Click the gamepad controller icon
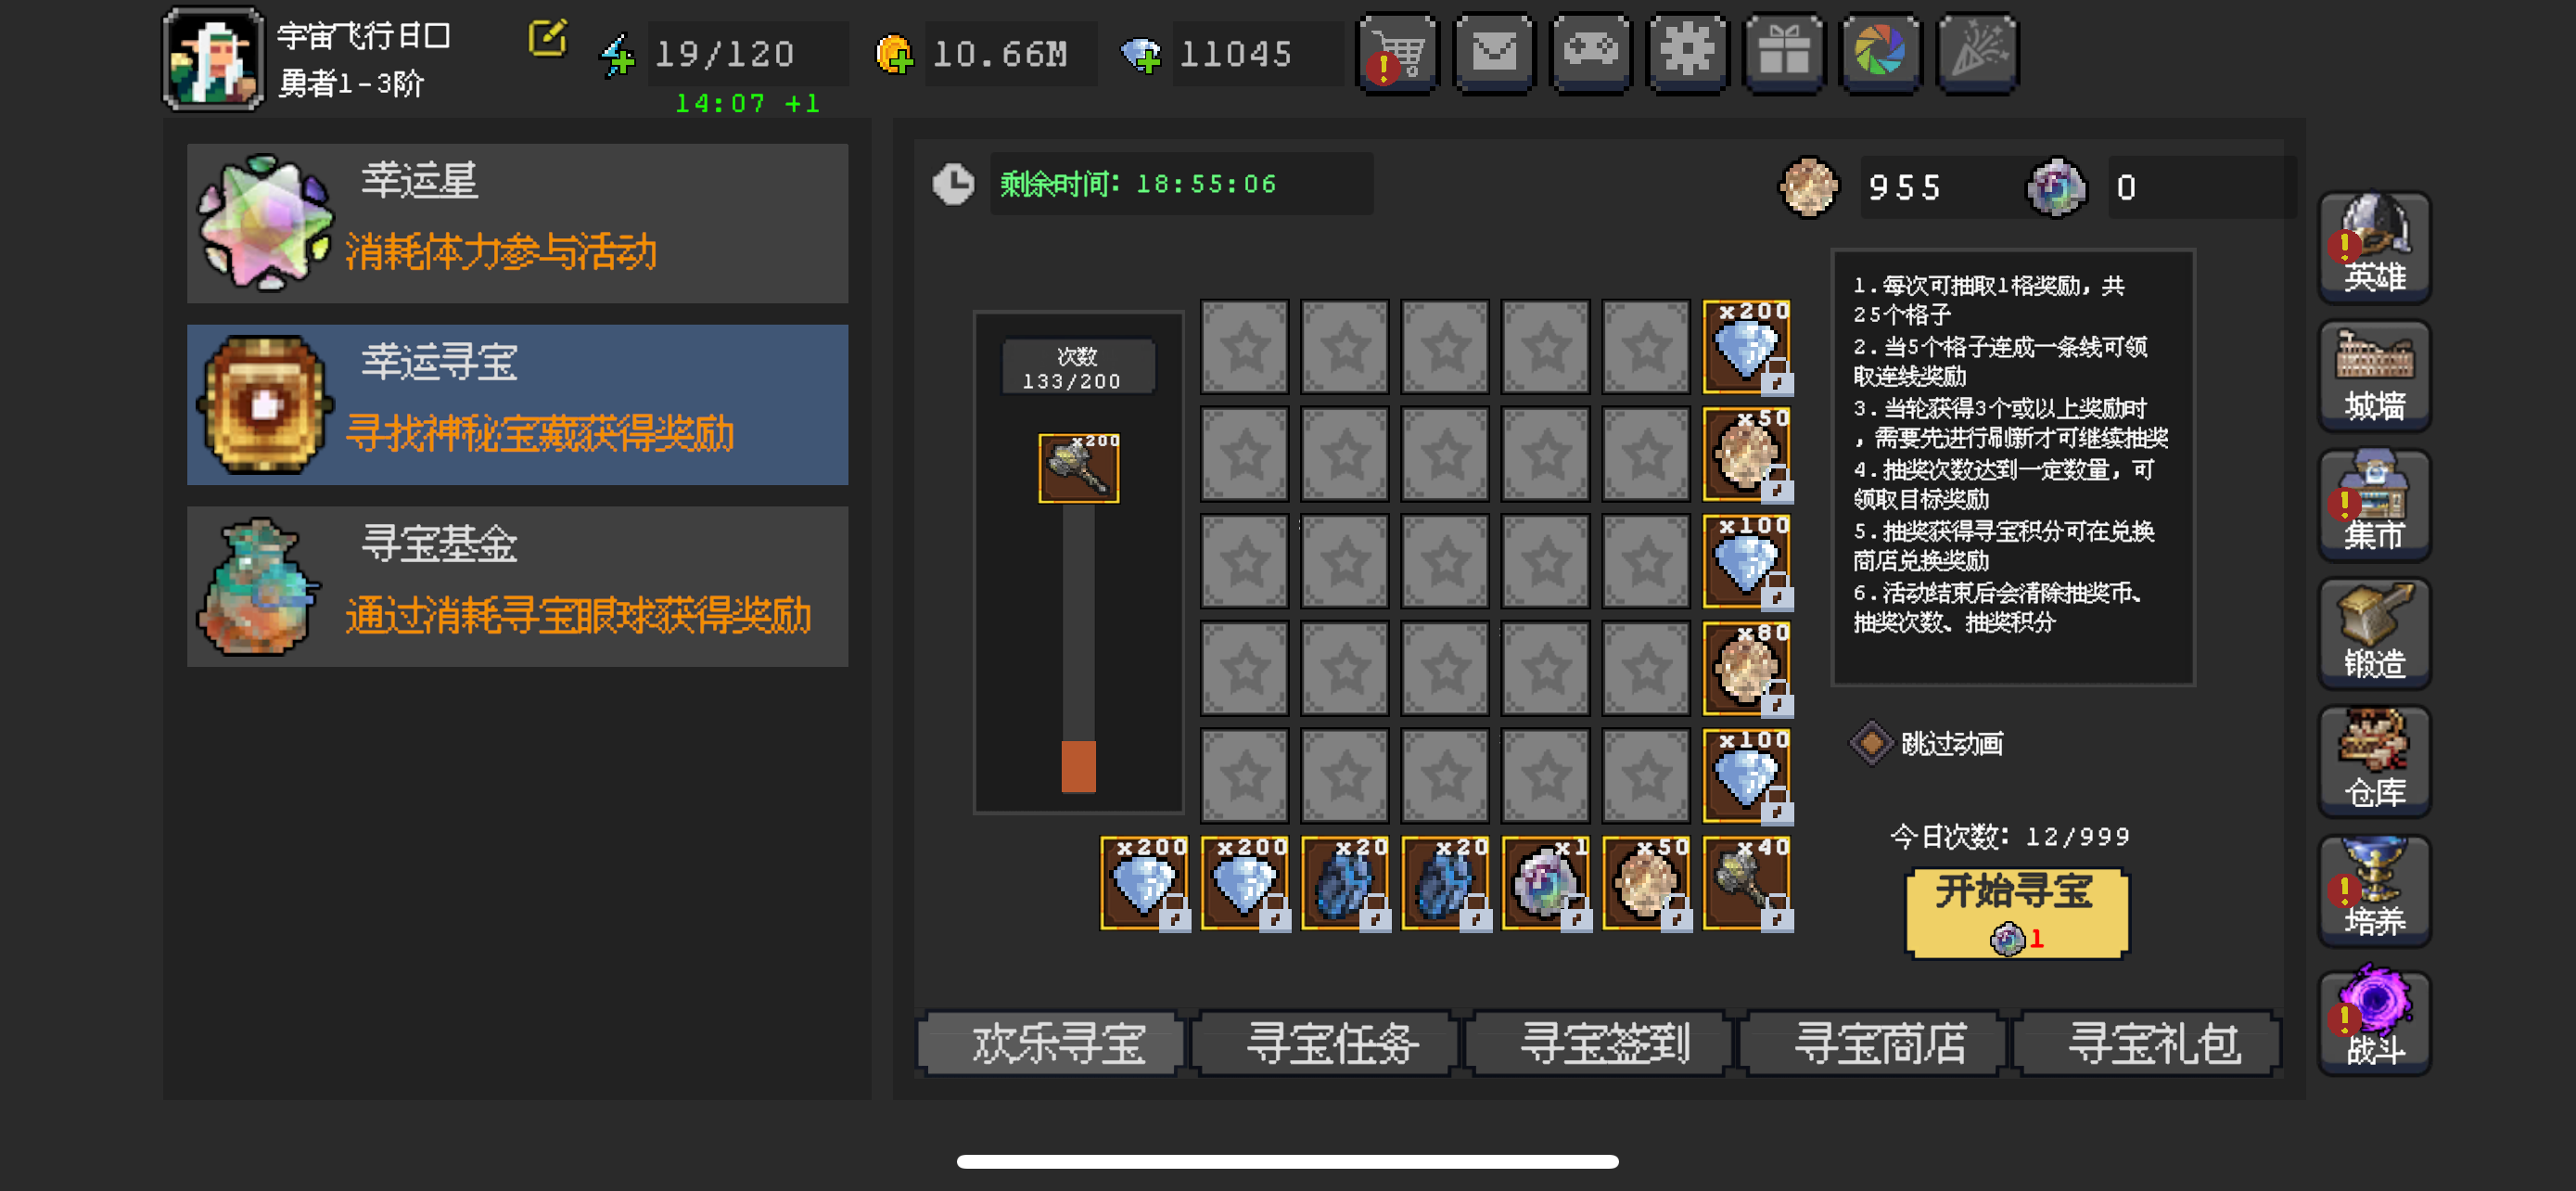 point(1591,53)
